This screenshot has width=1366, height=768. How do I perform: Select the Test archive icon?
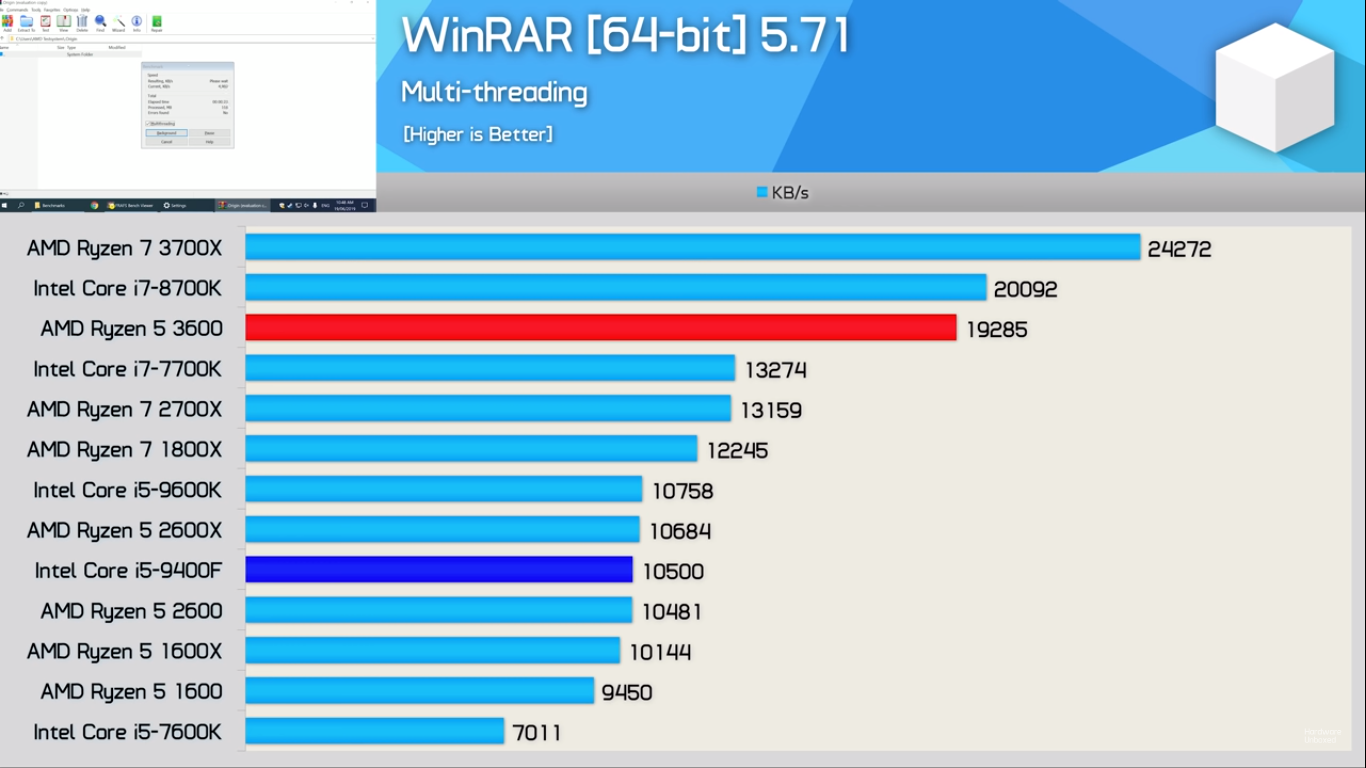tap(45, 22)
